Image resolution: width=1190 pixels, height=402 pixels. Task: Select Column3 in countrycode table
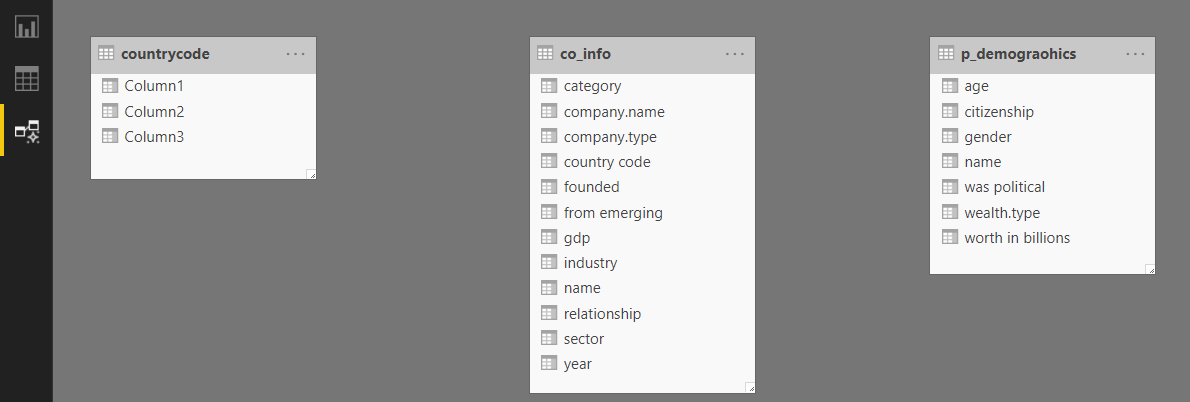click(x=203, y=137)
